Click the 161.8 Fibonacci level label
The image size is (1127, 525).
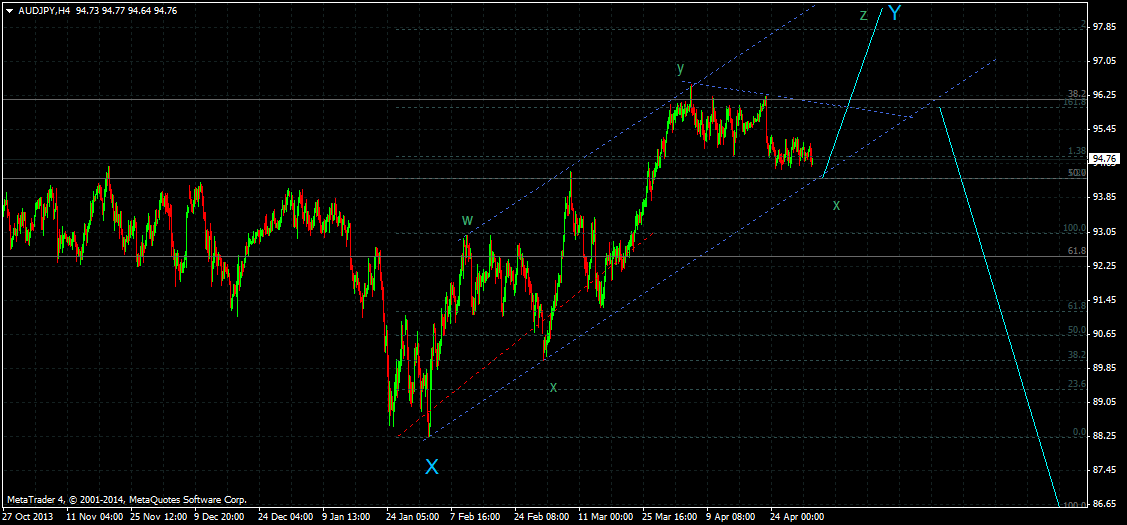(x=1074, y=103)
